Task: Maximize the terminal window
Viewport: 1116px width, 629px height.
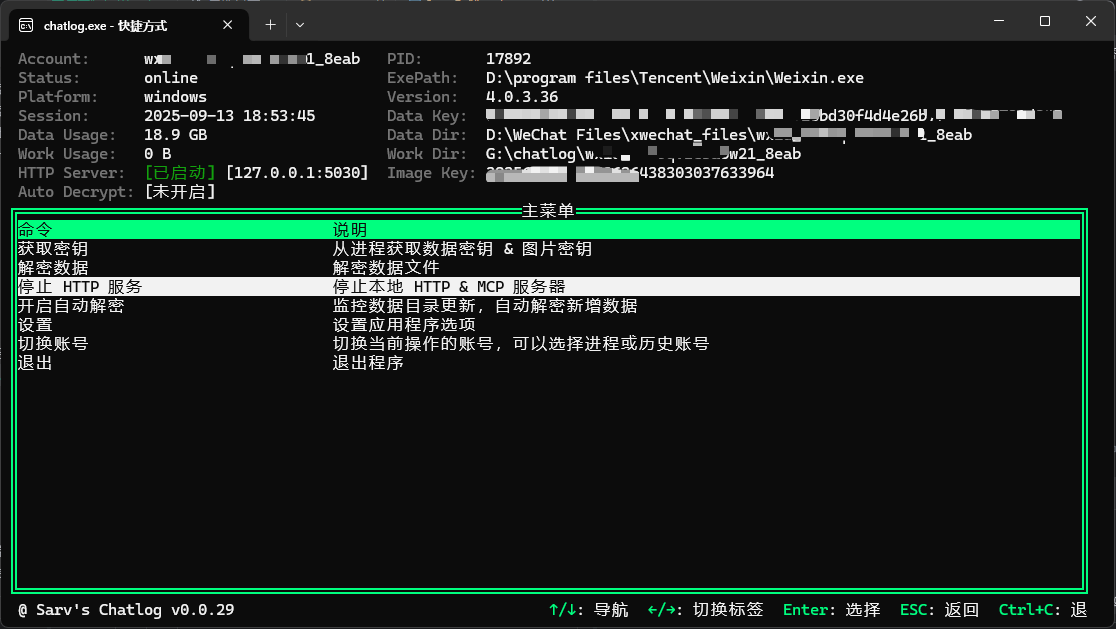Action: [1044, 21]
